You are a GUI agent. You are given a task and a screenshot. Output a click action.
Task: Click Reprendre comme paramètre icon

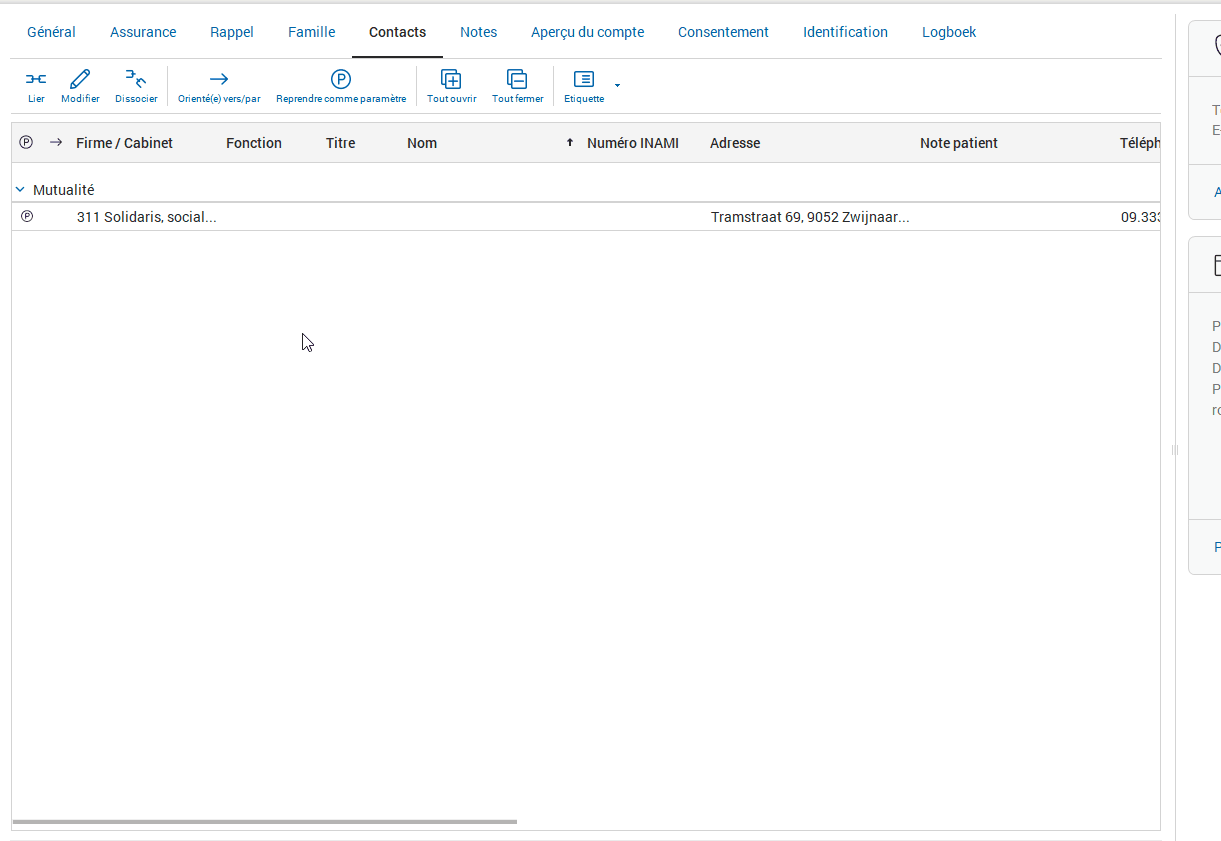(341, 79)
